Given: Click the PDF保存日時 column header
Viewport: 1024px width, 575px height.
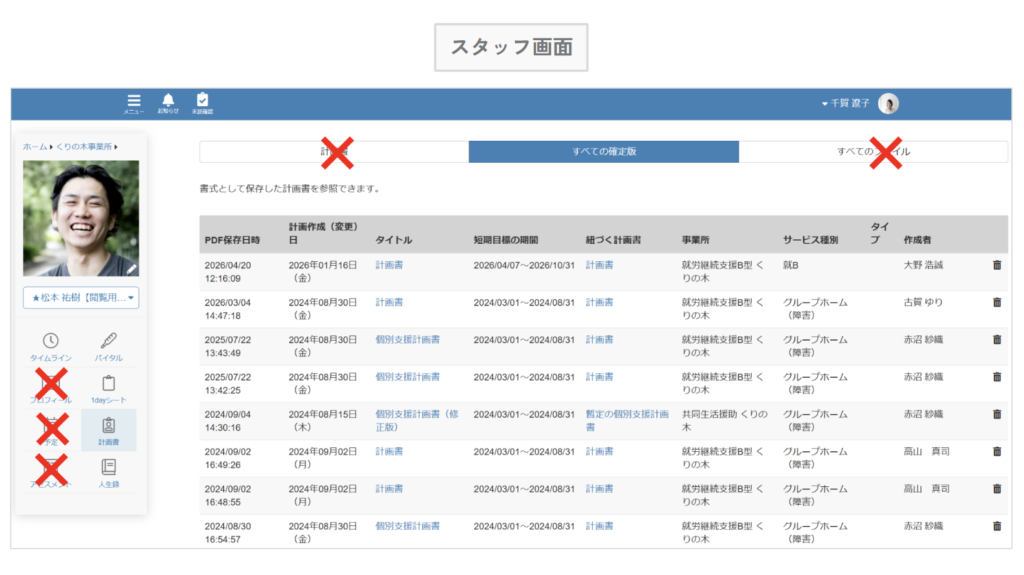Looking at the screenshot, I should 232,240.
